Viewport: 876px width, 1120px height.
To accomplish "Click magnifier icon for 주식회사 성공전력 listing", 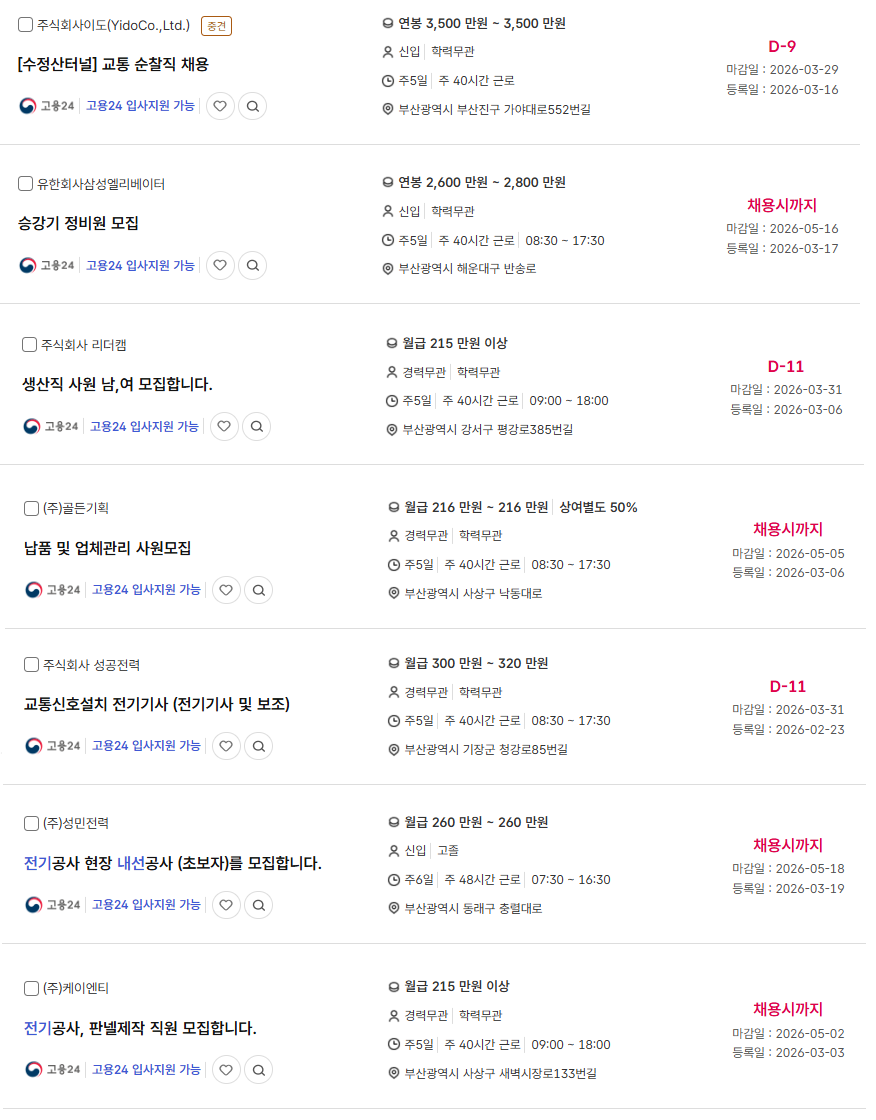I will [x=259, y=746].
